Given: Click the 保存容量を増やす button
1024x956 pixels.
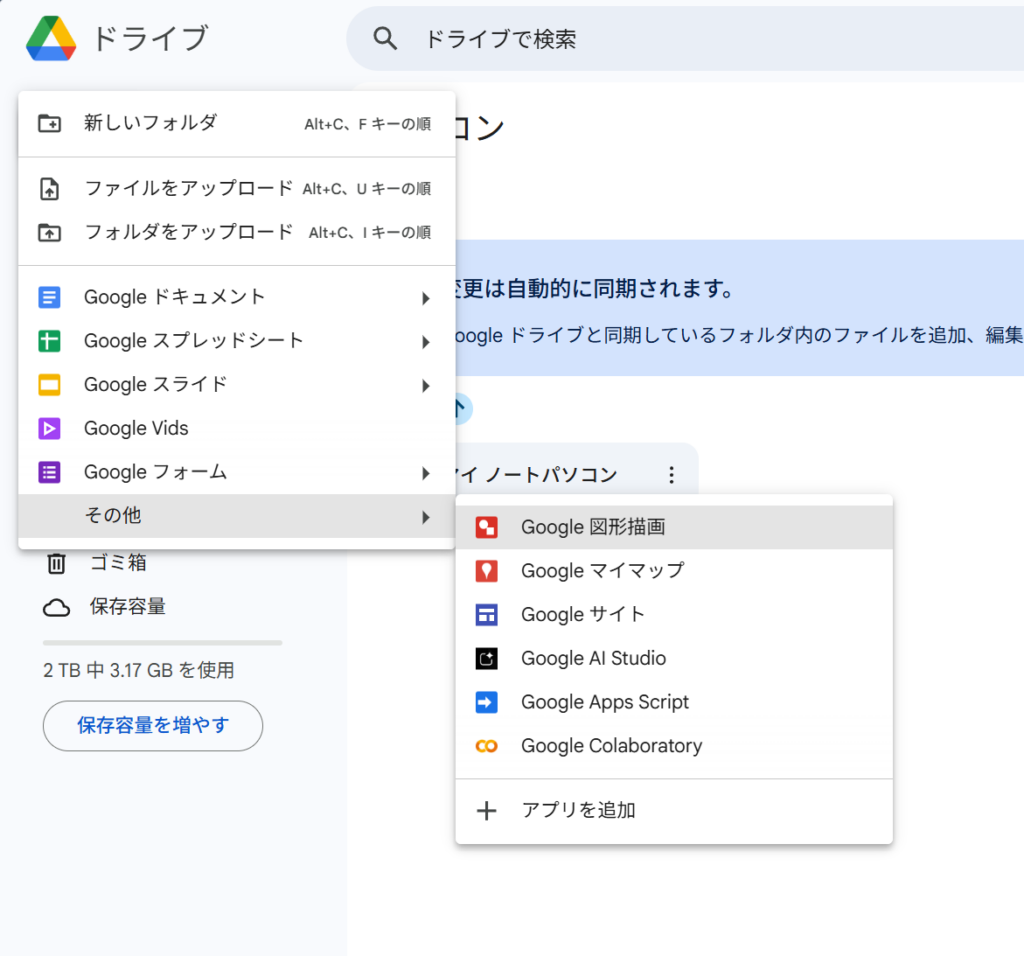Looking at the screenshot, I should 153,725.
